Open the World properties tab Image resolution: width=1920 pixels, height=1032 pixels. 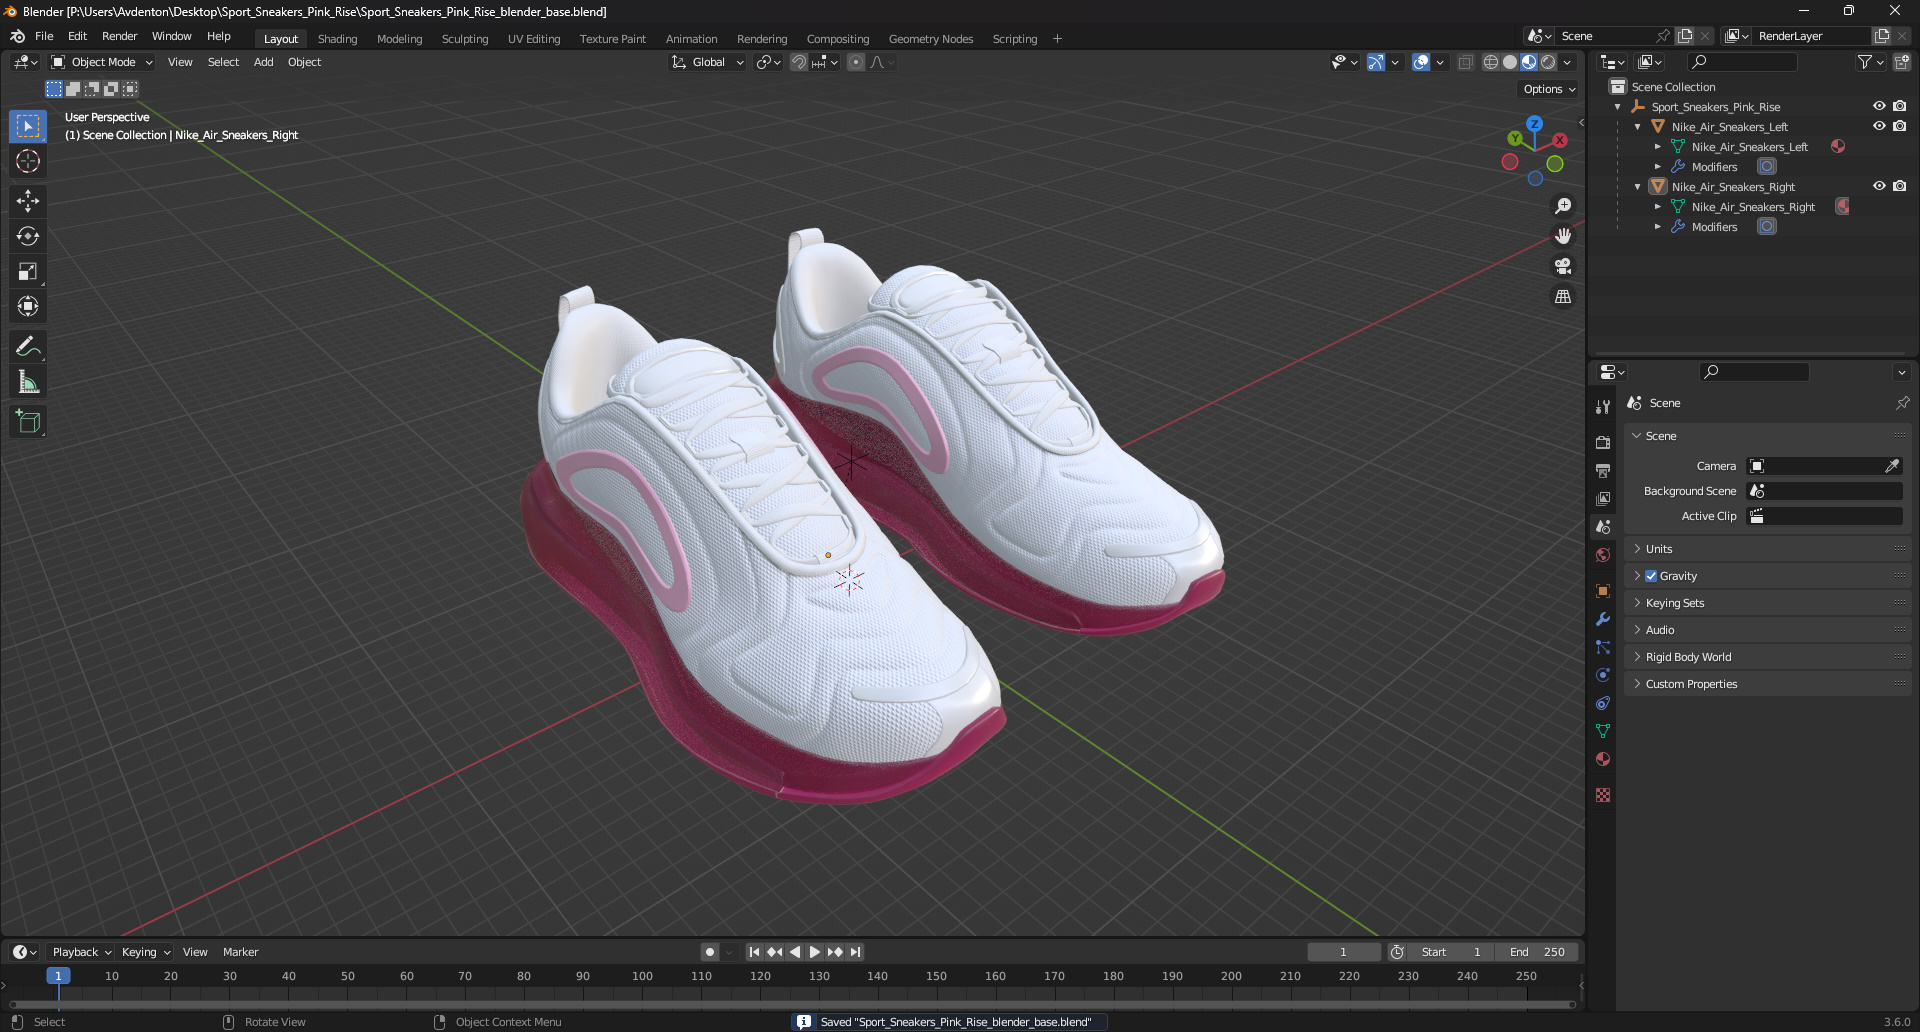pos(1603,555)
